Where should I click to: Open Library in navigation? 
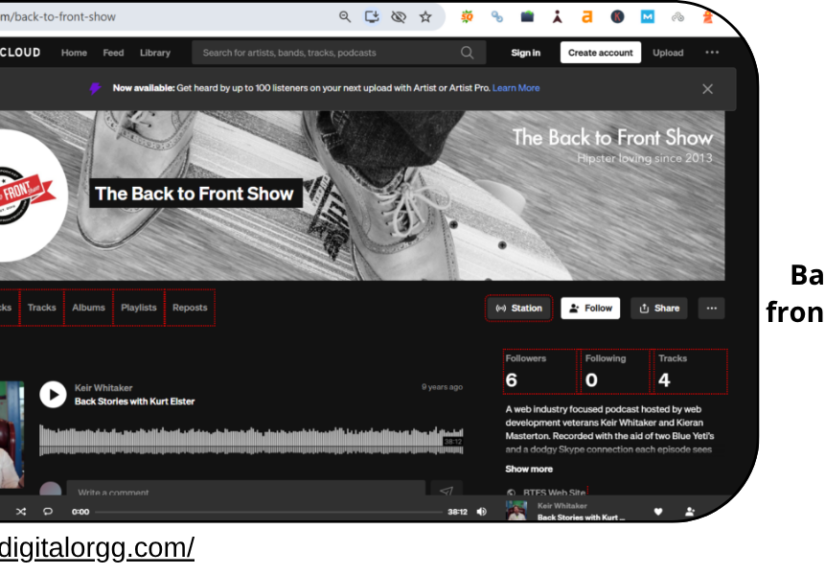pyautogui.click(x=155, y=53)
